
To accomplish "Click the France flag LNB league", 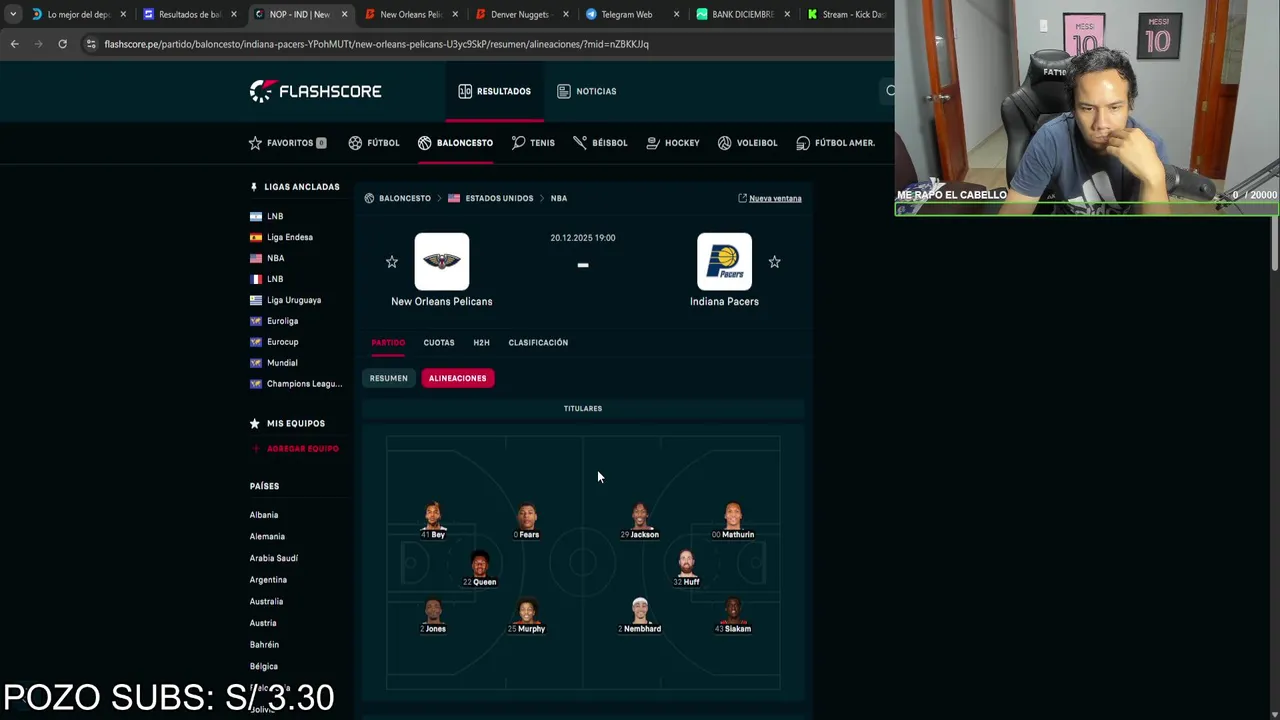I will tap(267, 279).
